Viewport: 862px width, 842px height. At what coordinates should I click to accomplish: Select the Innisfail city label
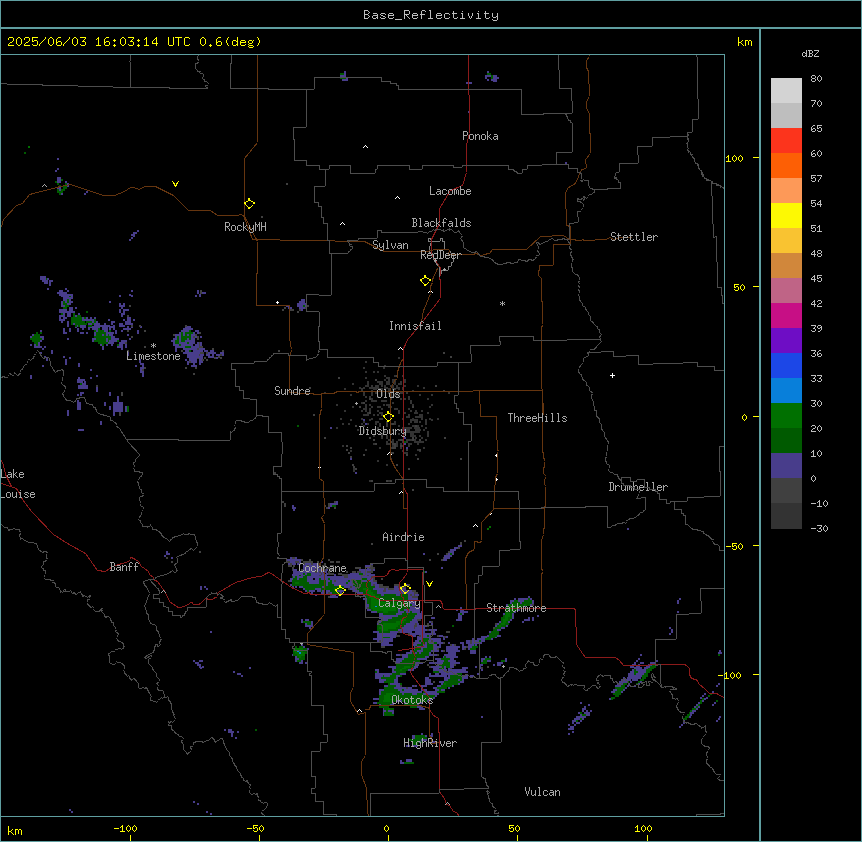tap(415, 326)
